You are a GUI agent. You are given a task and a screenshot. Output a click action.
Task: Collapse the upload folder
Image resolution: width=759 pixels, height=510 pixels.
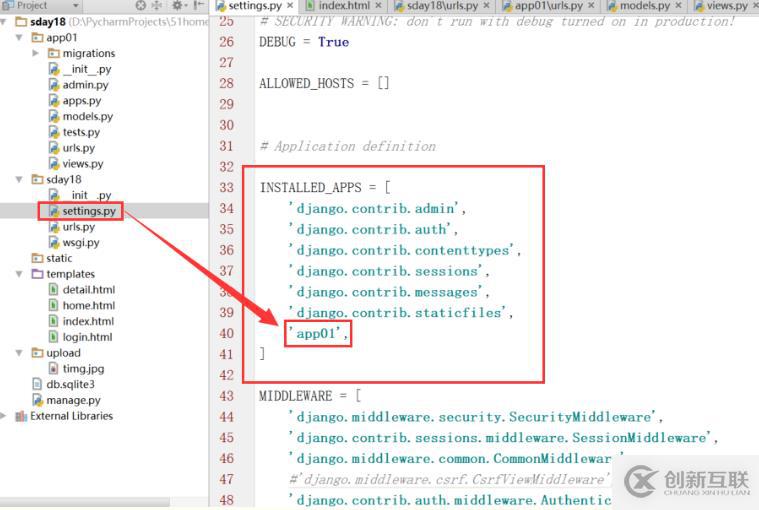(19, 353)
